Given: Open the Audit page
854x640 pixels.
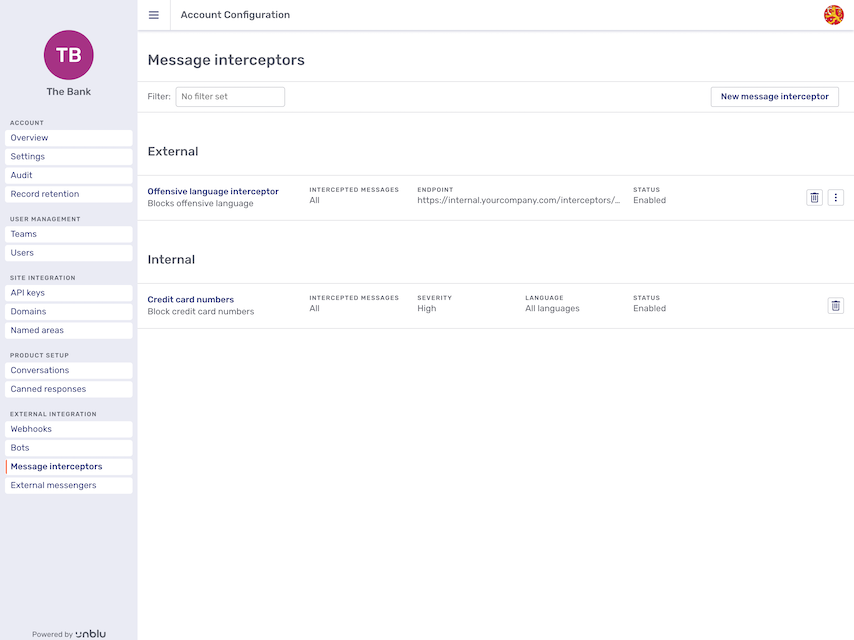Looking at the screenshot, I should [68, 175].
